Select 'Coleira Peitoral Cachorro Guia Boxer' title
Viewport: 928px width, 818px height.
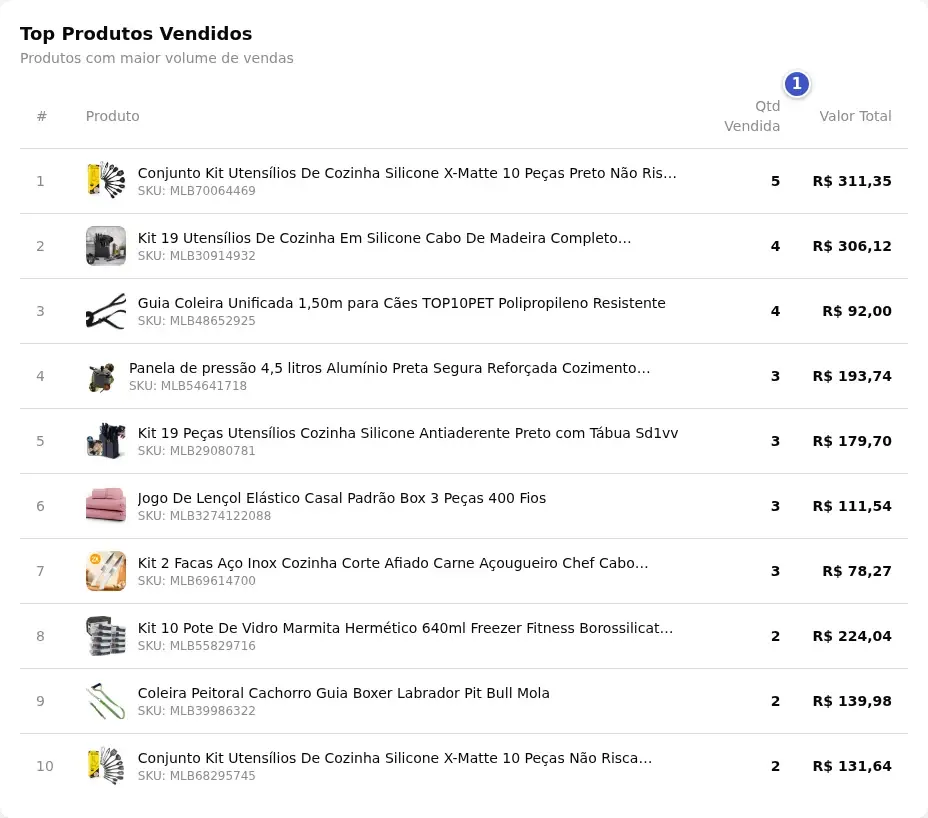point(344,693)
